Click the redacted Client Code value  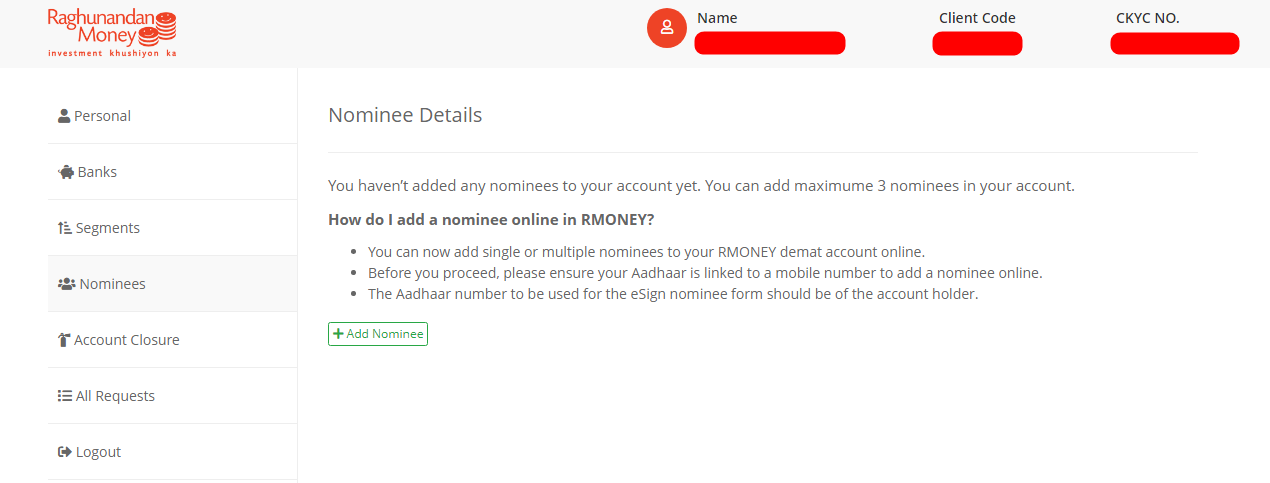(977, 43)
